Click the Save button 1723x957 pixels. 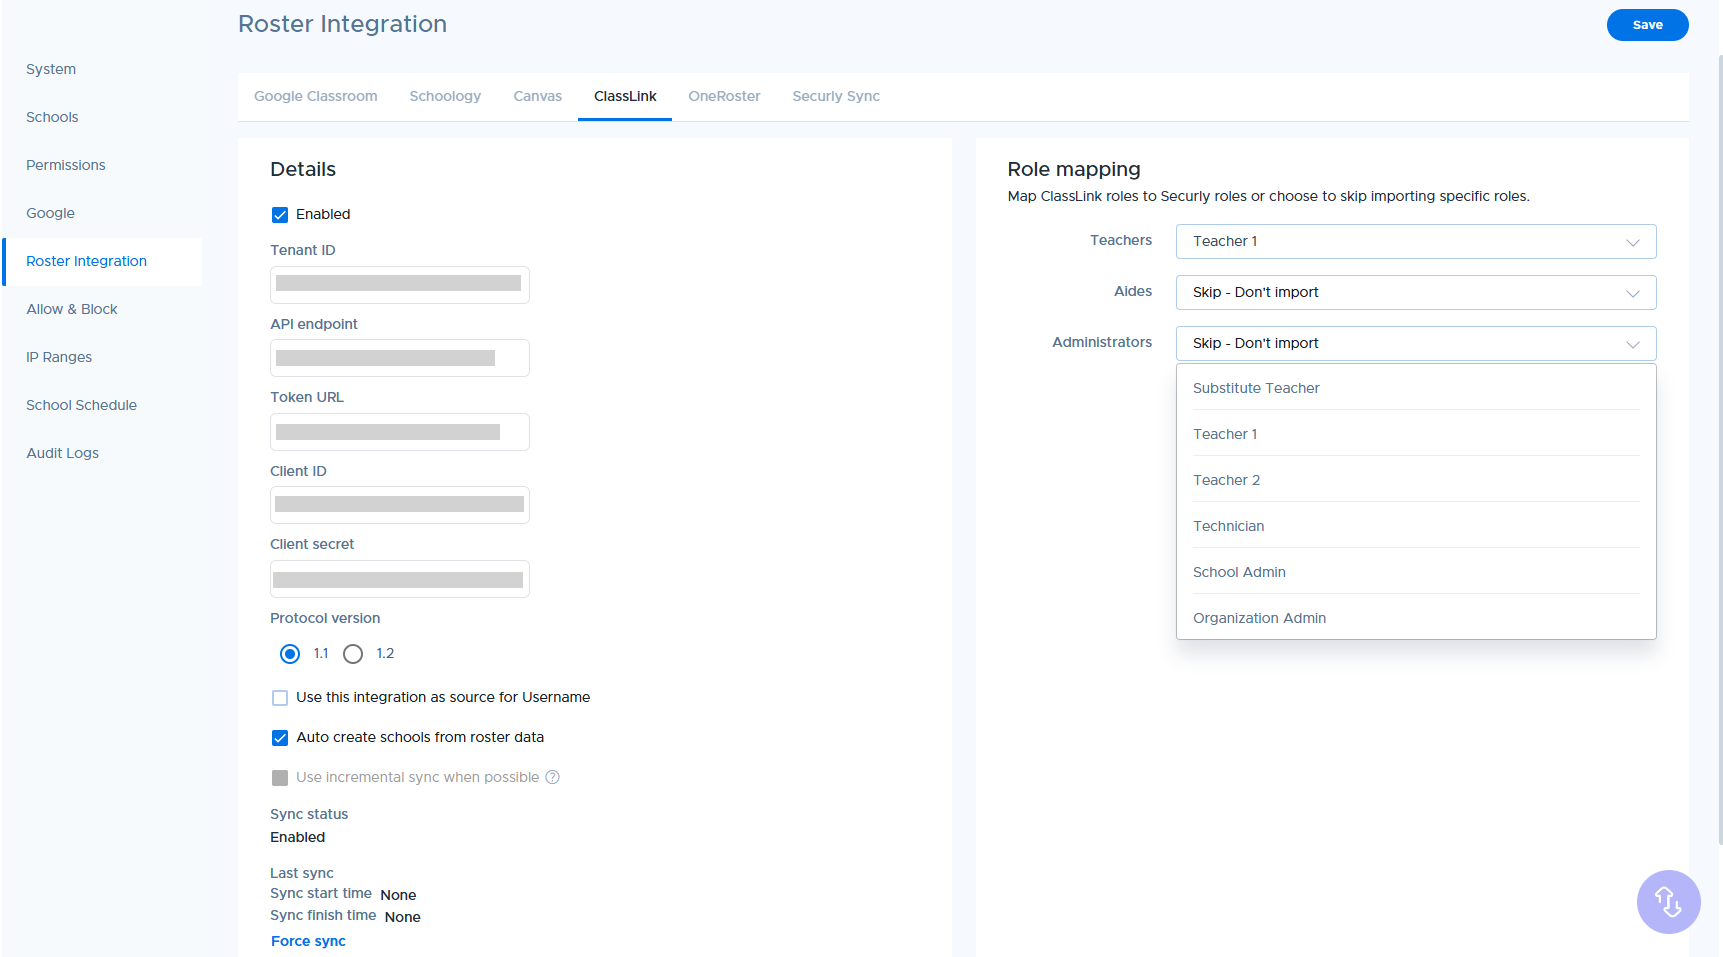[x=1647, y=25]
